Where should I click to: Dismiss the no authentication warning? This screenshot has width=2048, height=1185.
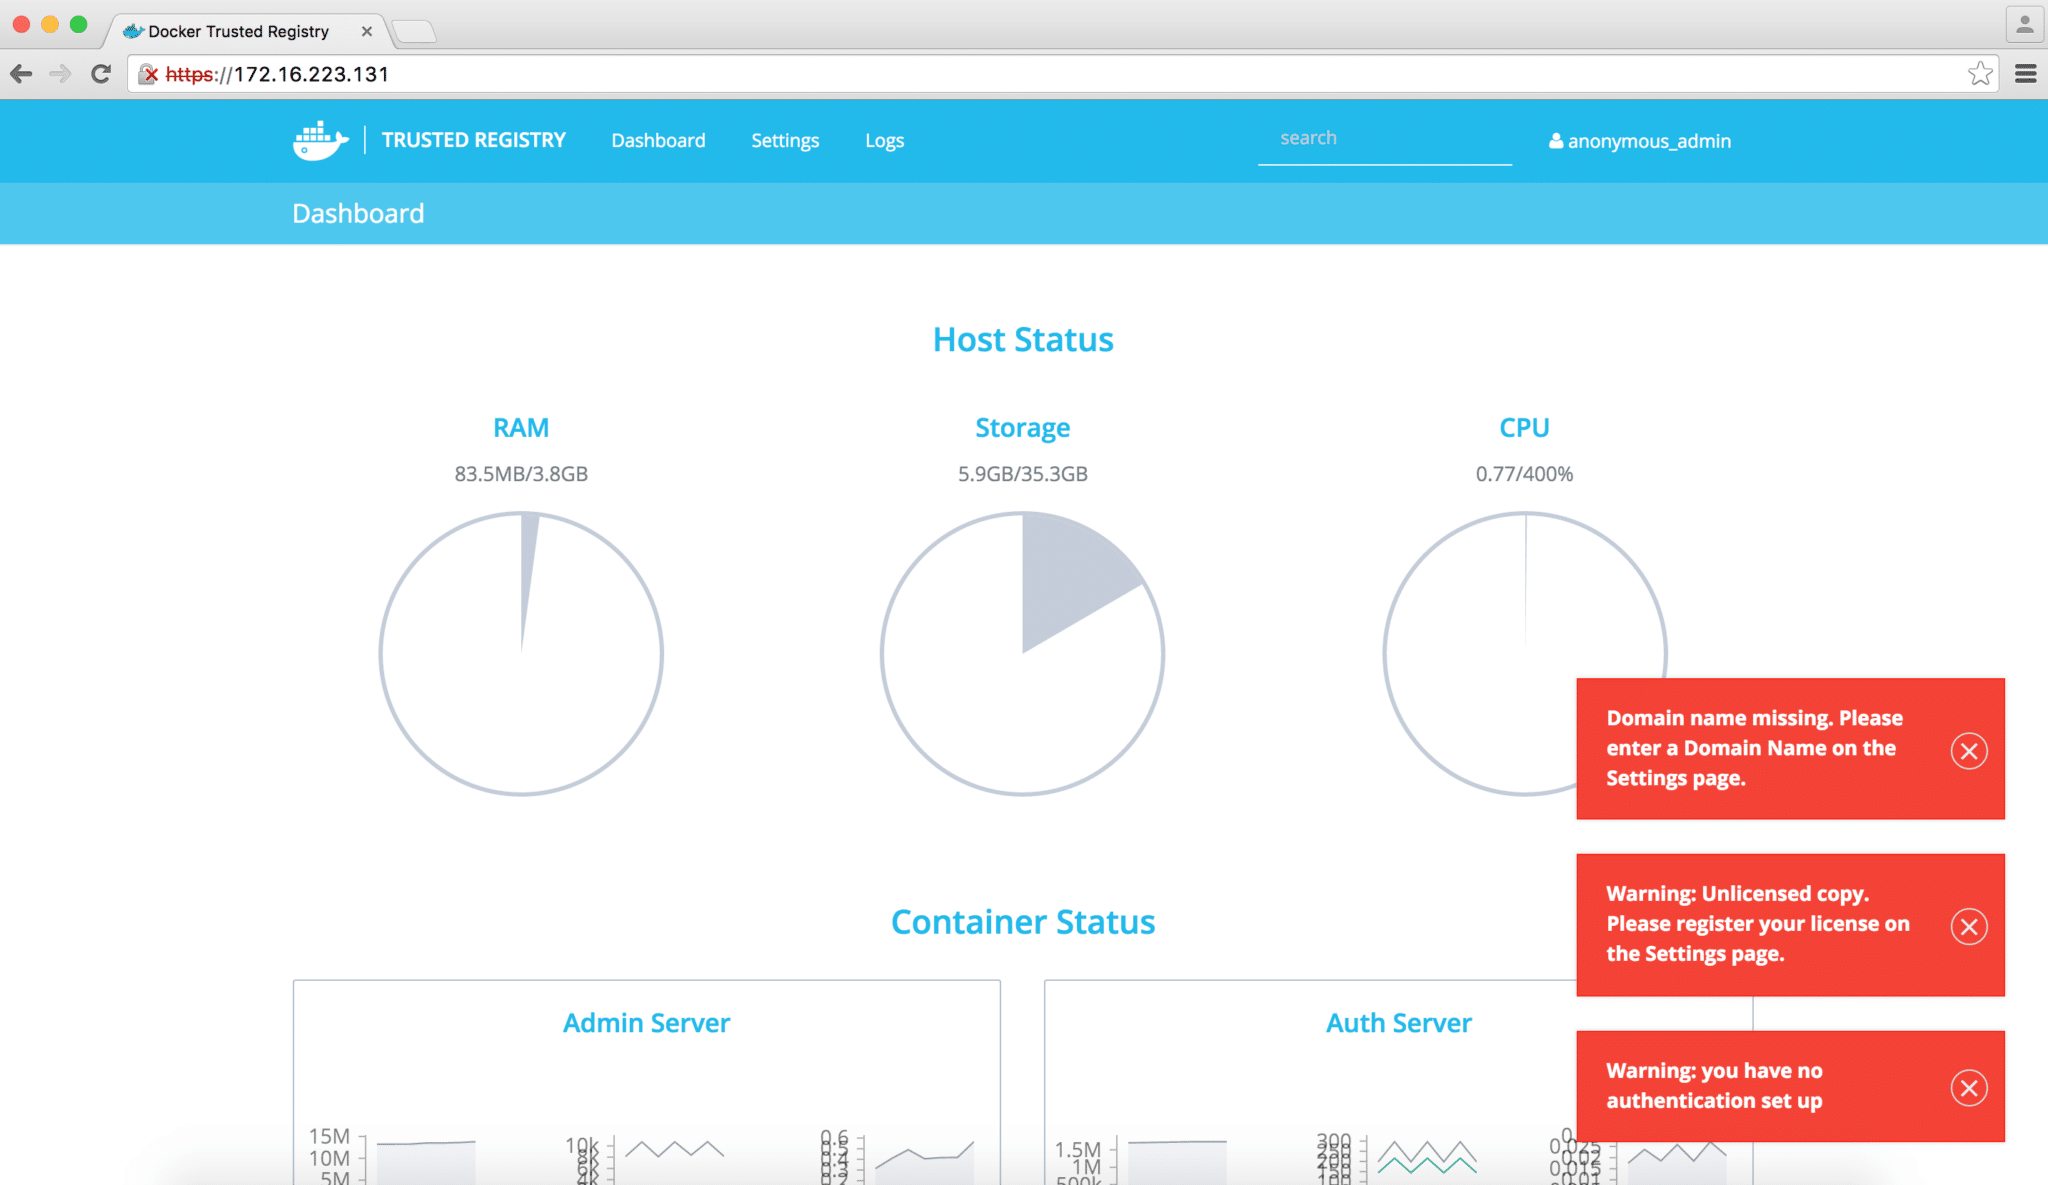point(1968,1087)
